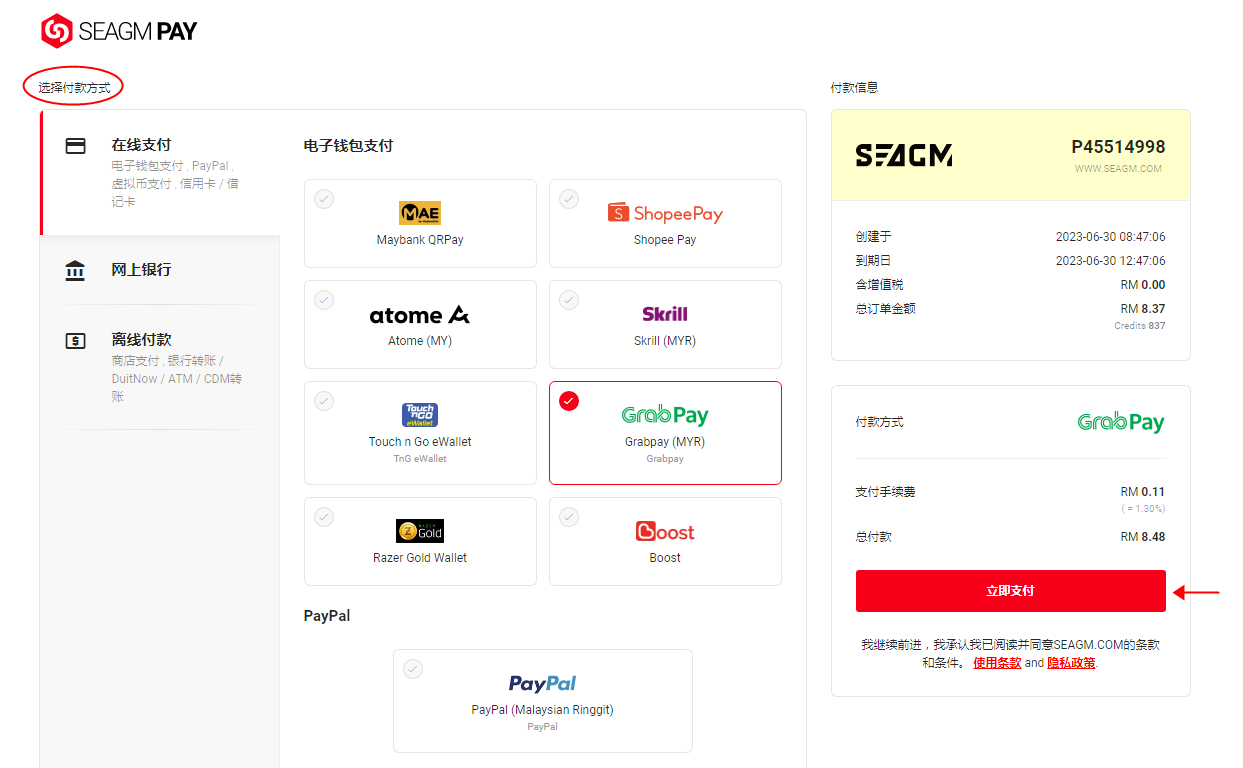Select the Razer Gold Wallet icon
Image resolution: width=1243 pixels, height=768 pixels.
point(420,531)
